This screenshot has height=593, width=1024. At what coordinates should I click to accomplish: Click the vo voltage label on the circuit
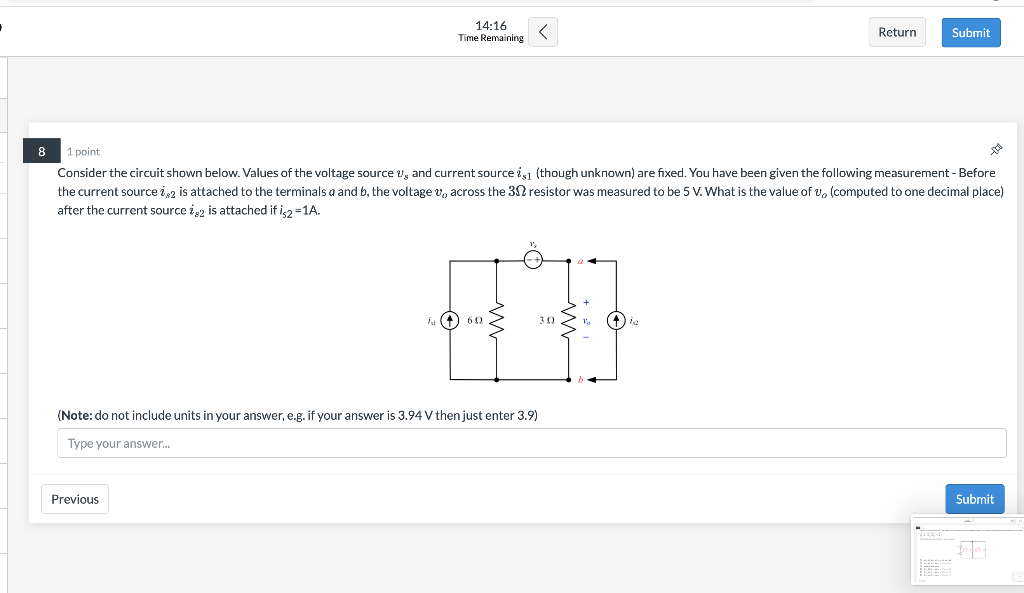pyautogui.click(x=586, y=321)
